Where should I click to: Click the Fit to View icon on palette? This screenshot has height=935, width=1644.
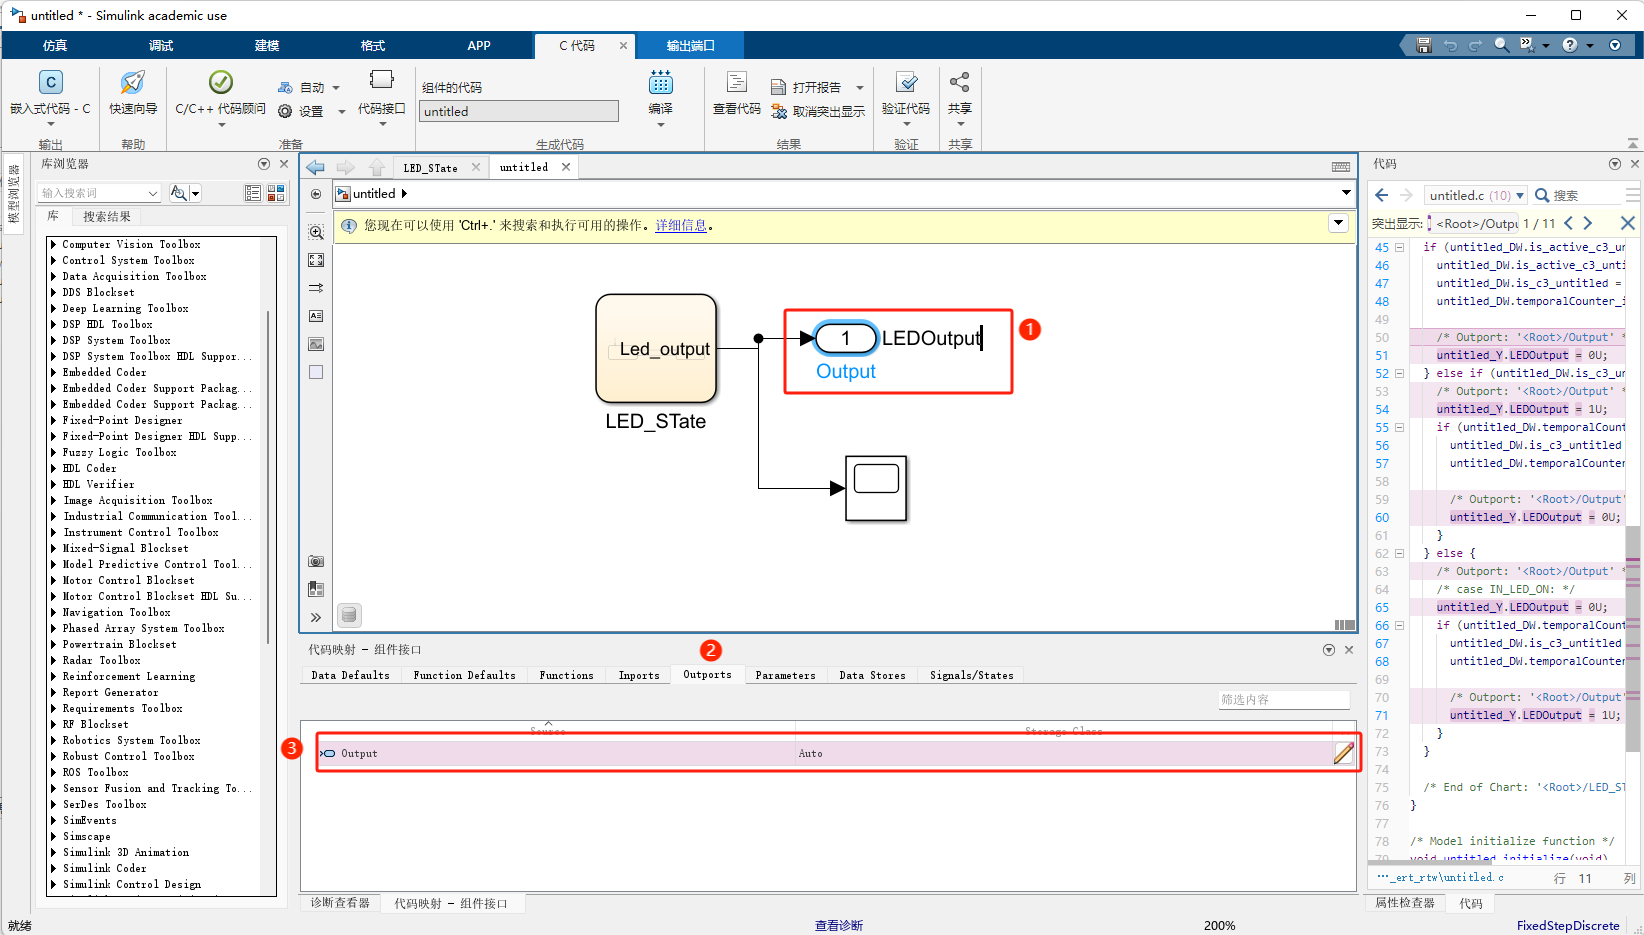pos(316,260)
